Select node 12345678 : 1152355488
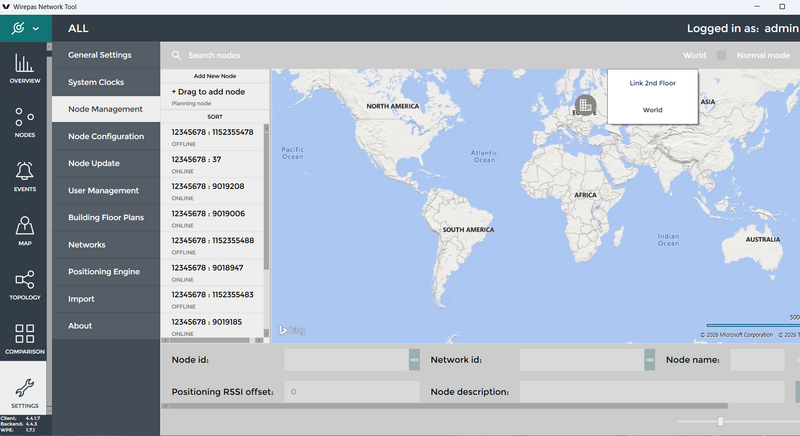This screenshot has height=436, width=800. (212, 245)
